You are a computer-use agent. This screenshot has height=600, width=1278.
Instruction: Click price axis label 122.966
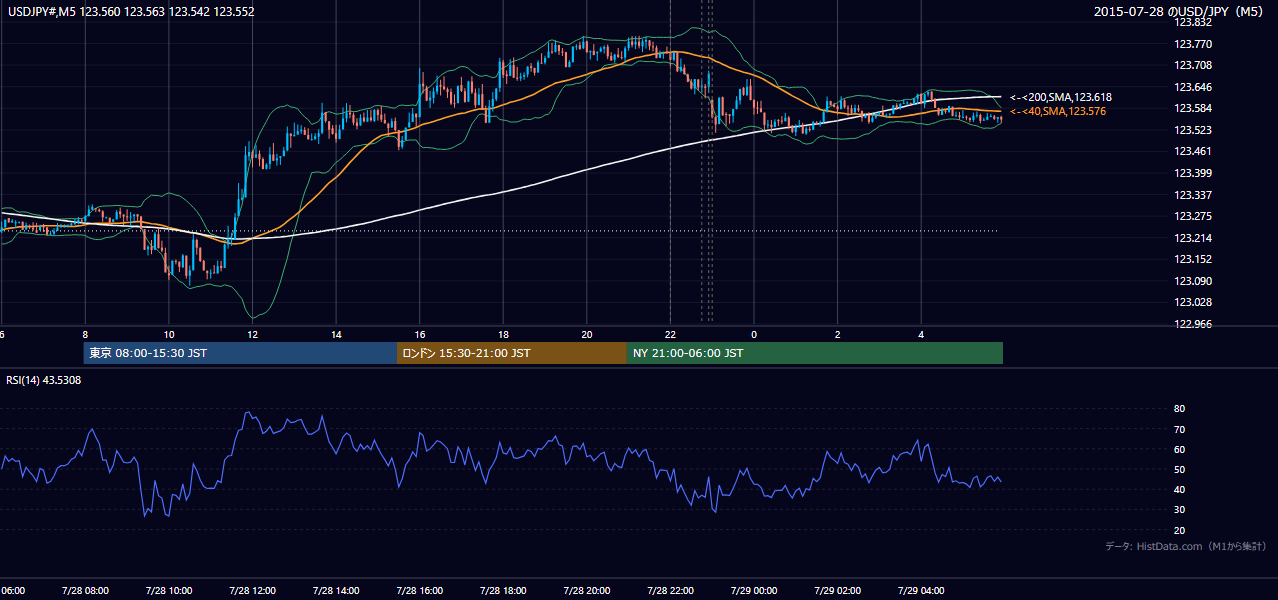pos(1193,324)
